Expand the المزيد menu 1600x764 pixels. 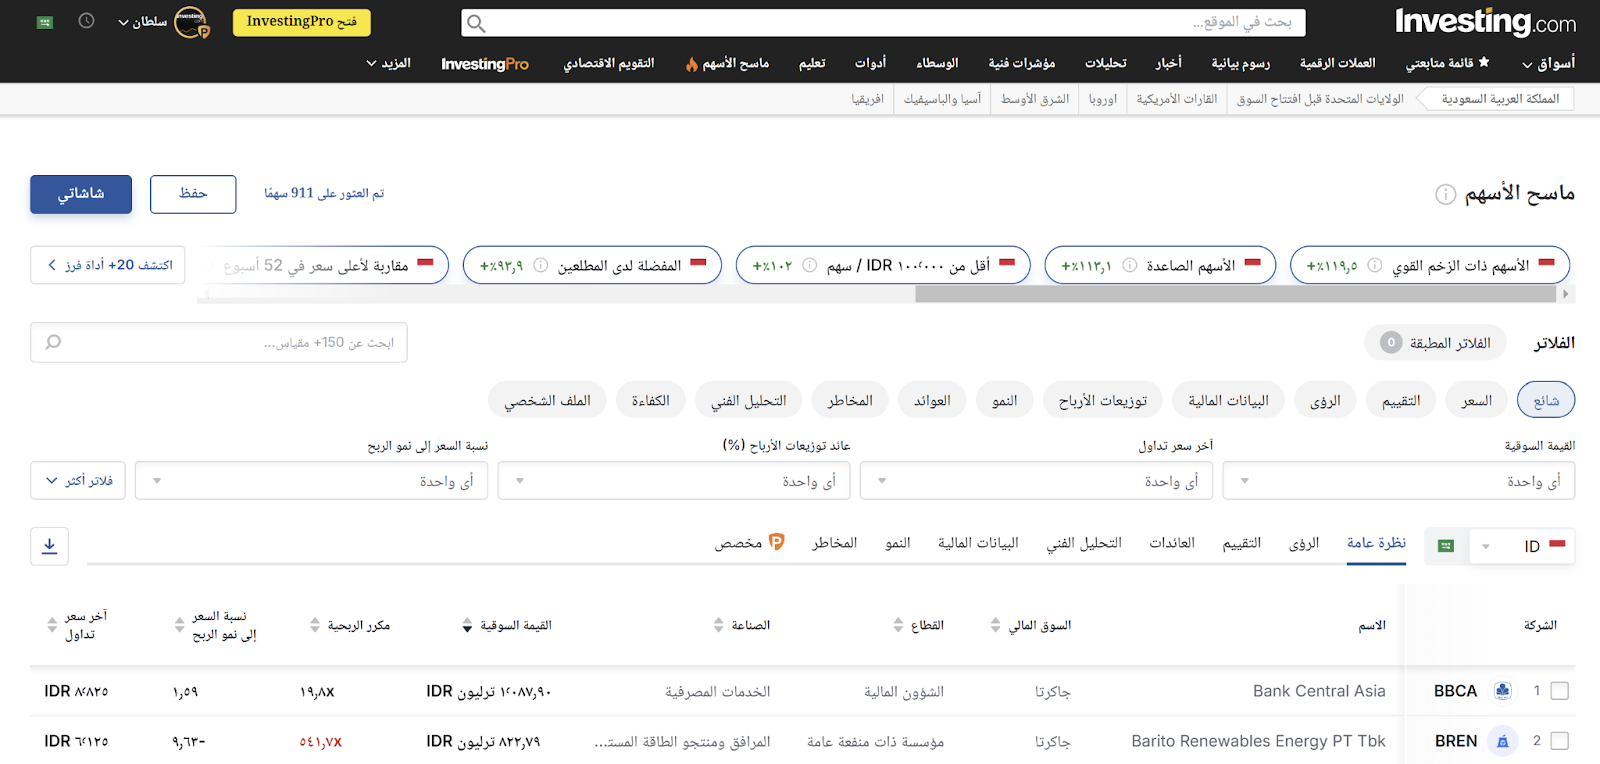(x=388, y=63)
